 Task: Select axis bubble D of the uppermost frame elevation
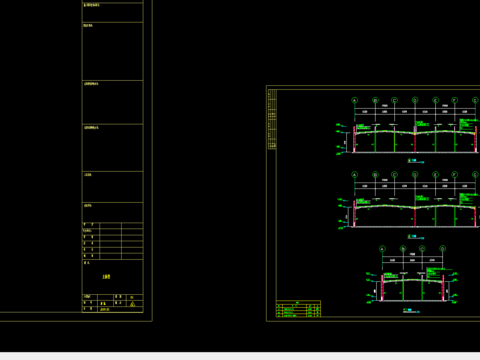pyautogui.click(x=415, y=100)
